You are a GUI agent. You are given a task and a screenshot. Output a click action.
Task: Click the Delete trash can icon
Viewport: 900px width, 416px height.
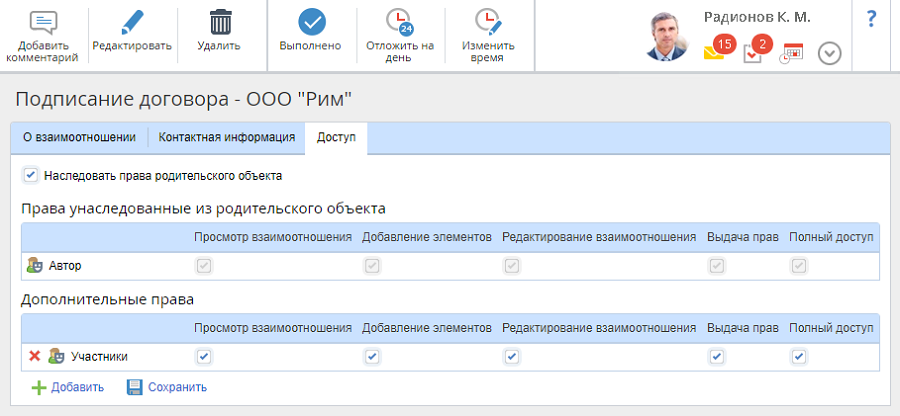(218, 23)
